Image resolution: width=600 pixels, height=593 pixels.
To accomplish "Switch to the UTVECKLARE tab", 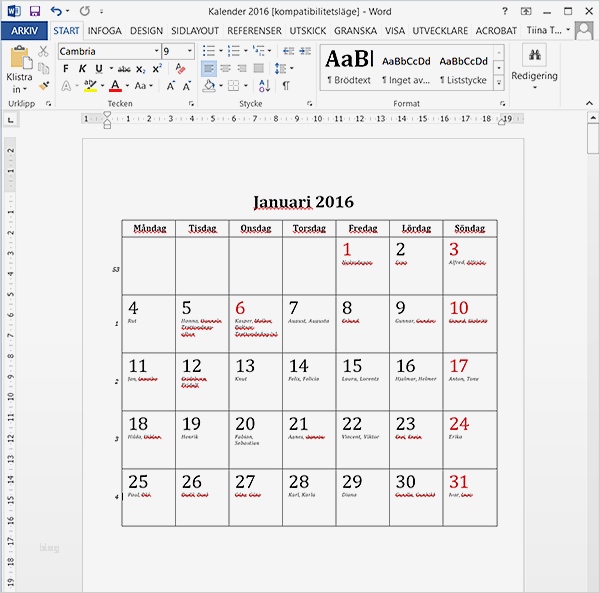I will 440,31.
